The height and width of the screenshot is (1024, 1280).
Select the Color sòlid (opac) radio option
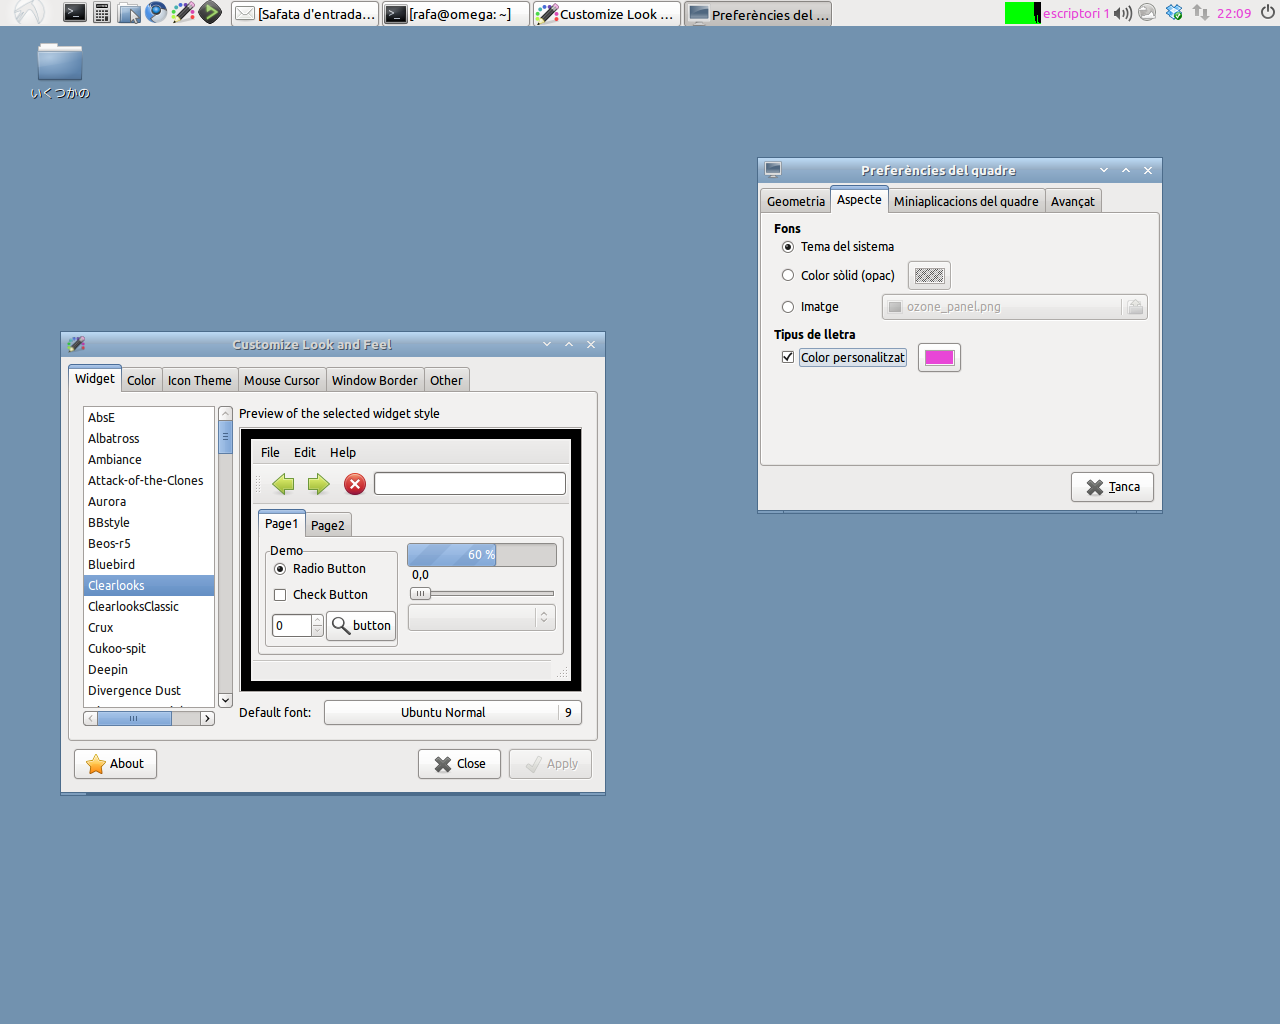click(788, 275)
